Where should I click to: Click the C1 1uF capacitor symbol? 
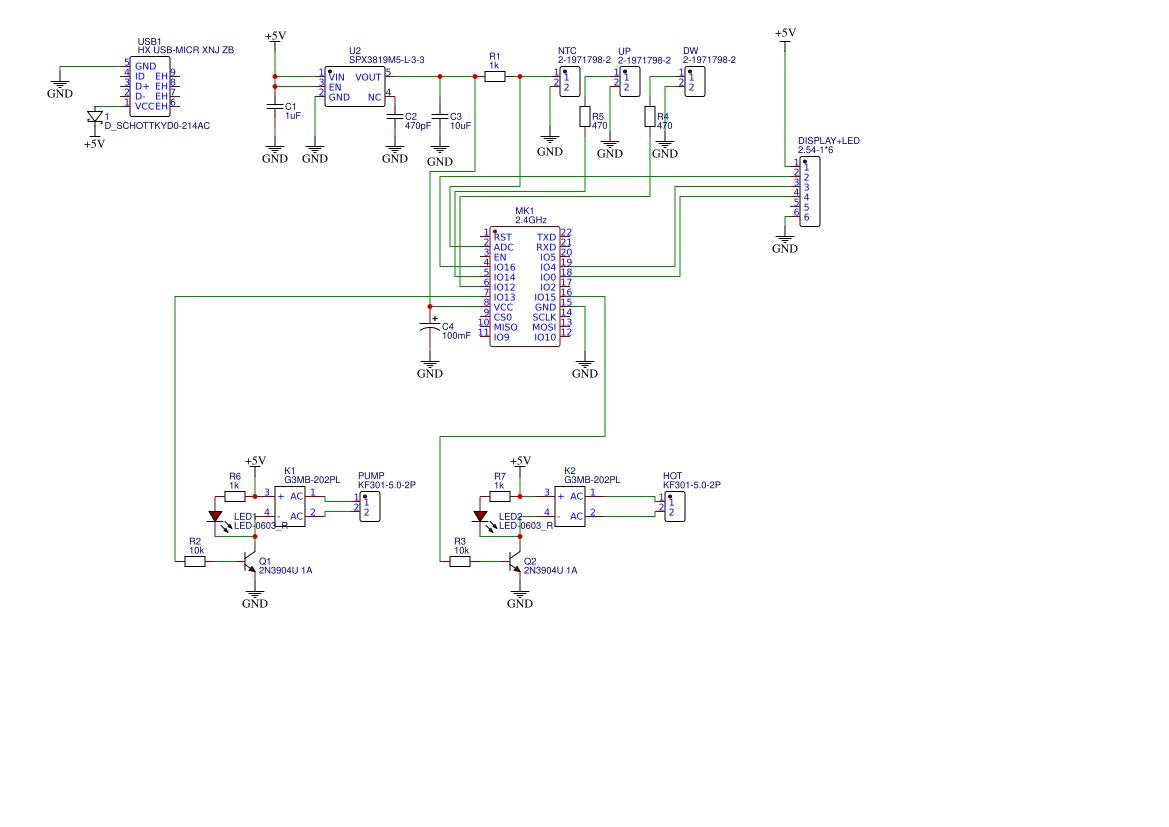coord(274,107)
